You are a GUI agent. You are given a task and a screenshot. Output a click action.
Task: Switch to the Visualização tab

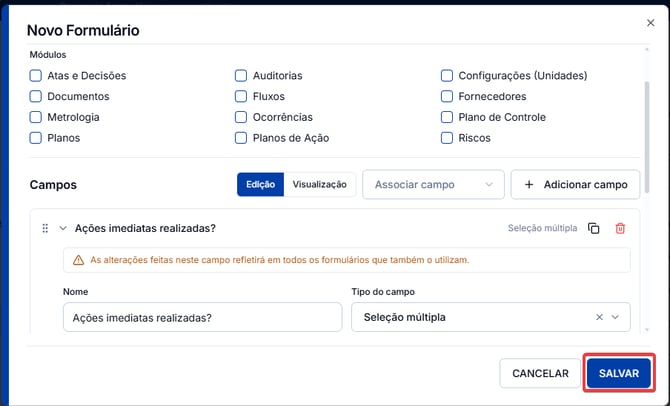click(320, 185)
